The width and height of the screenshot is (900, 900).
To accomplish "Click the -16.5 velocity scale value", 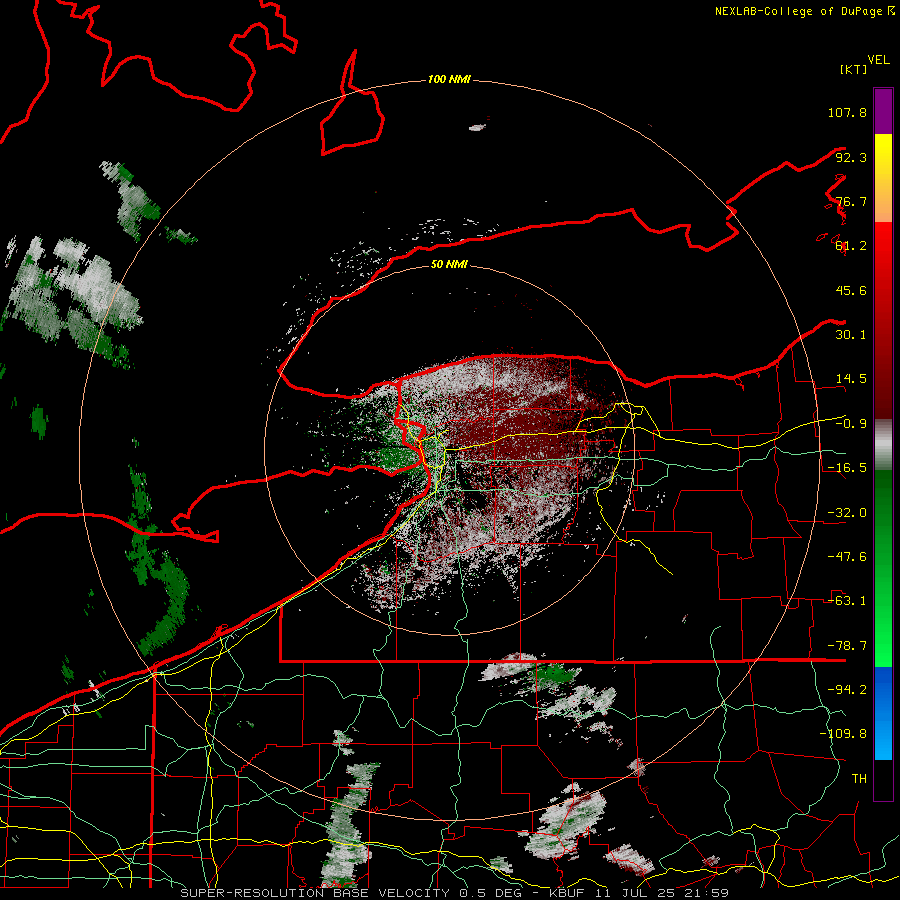I will [847, 468].
